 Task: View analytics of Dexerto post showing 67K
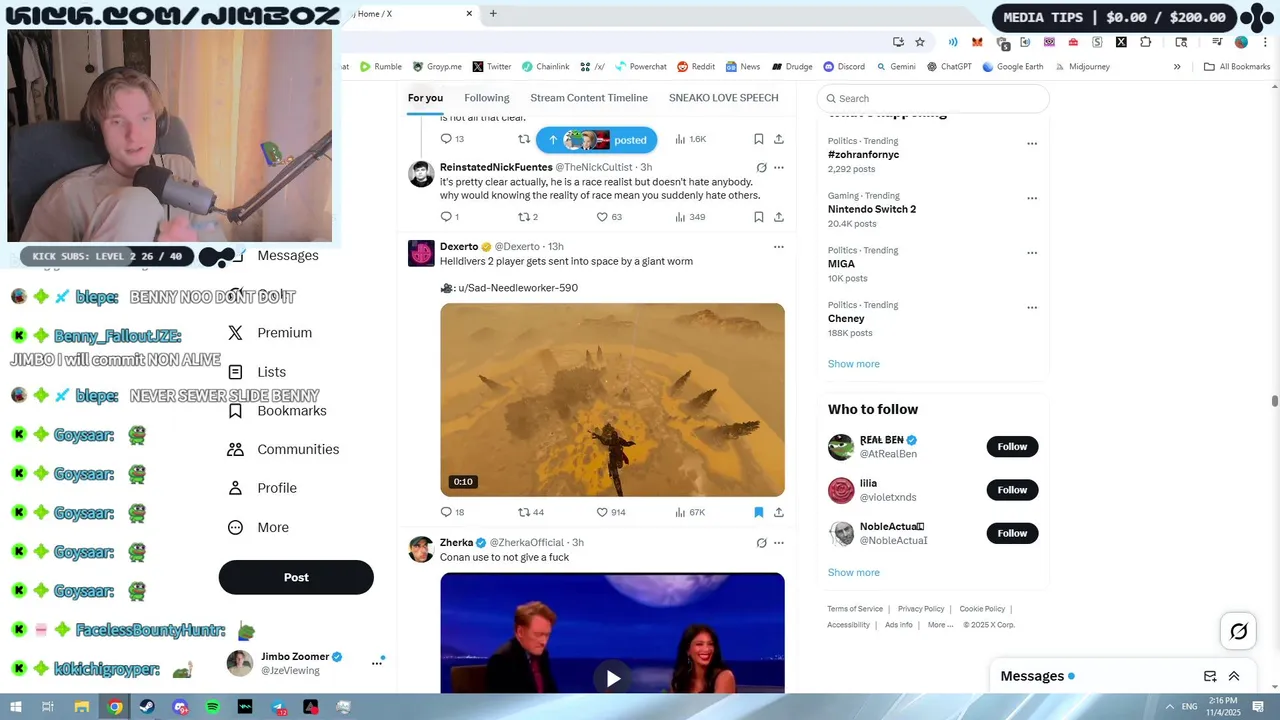(x=690, y=512)
